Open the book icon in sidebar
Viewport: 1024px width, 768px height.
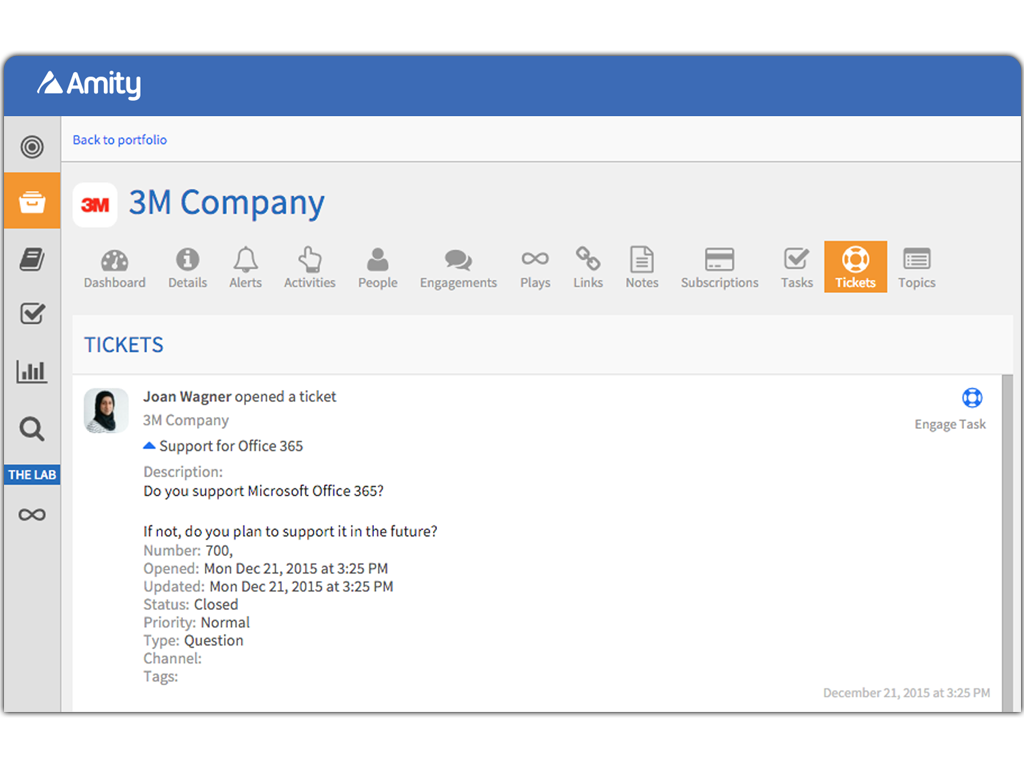click(x=32, y=260)
